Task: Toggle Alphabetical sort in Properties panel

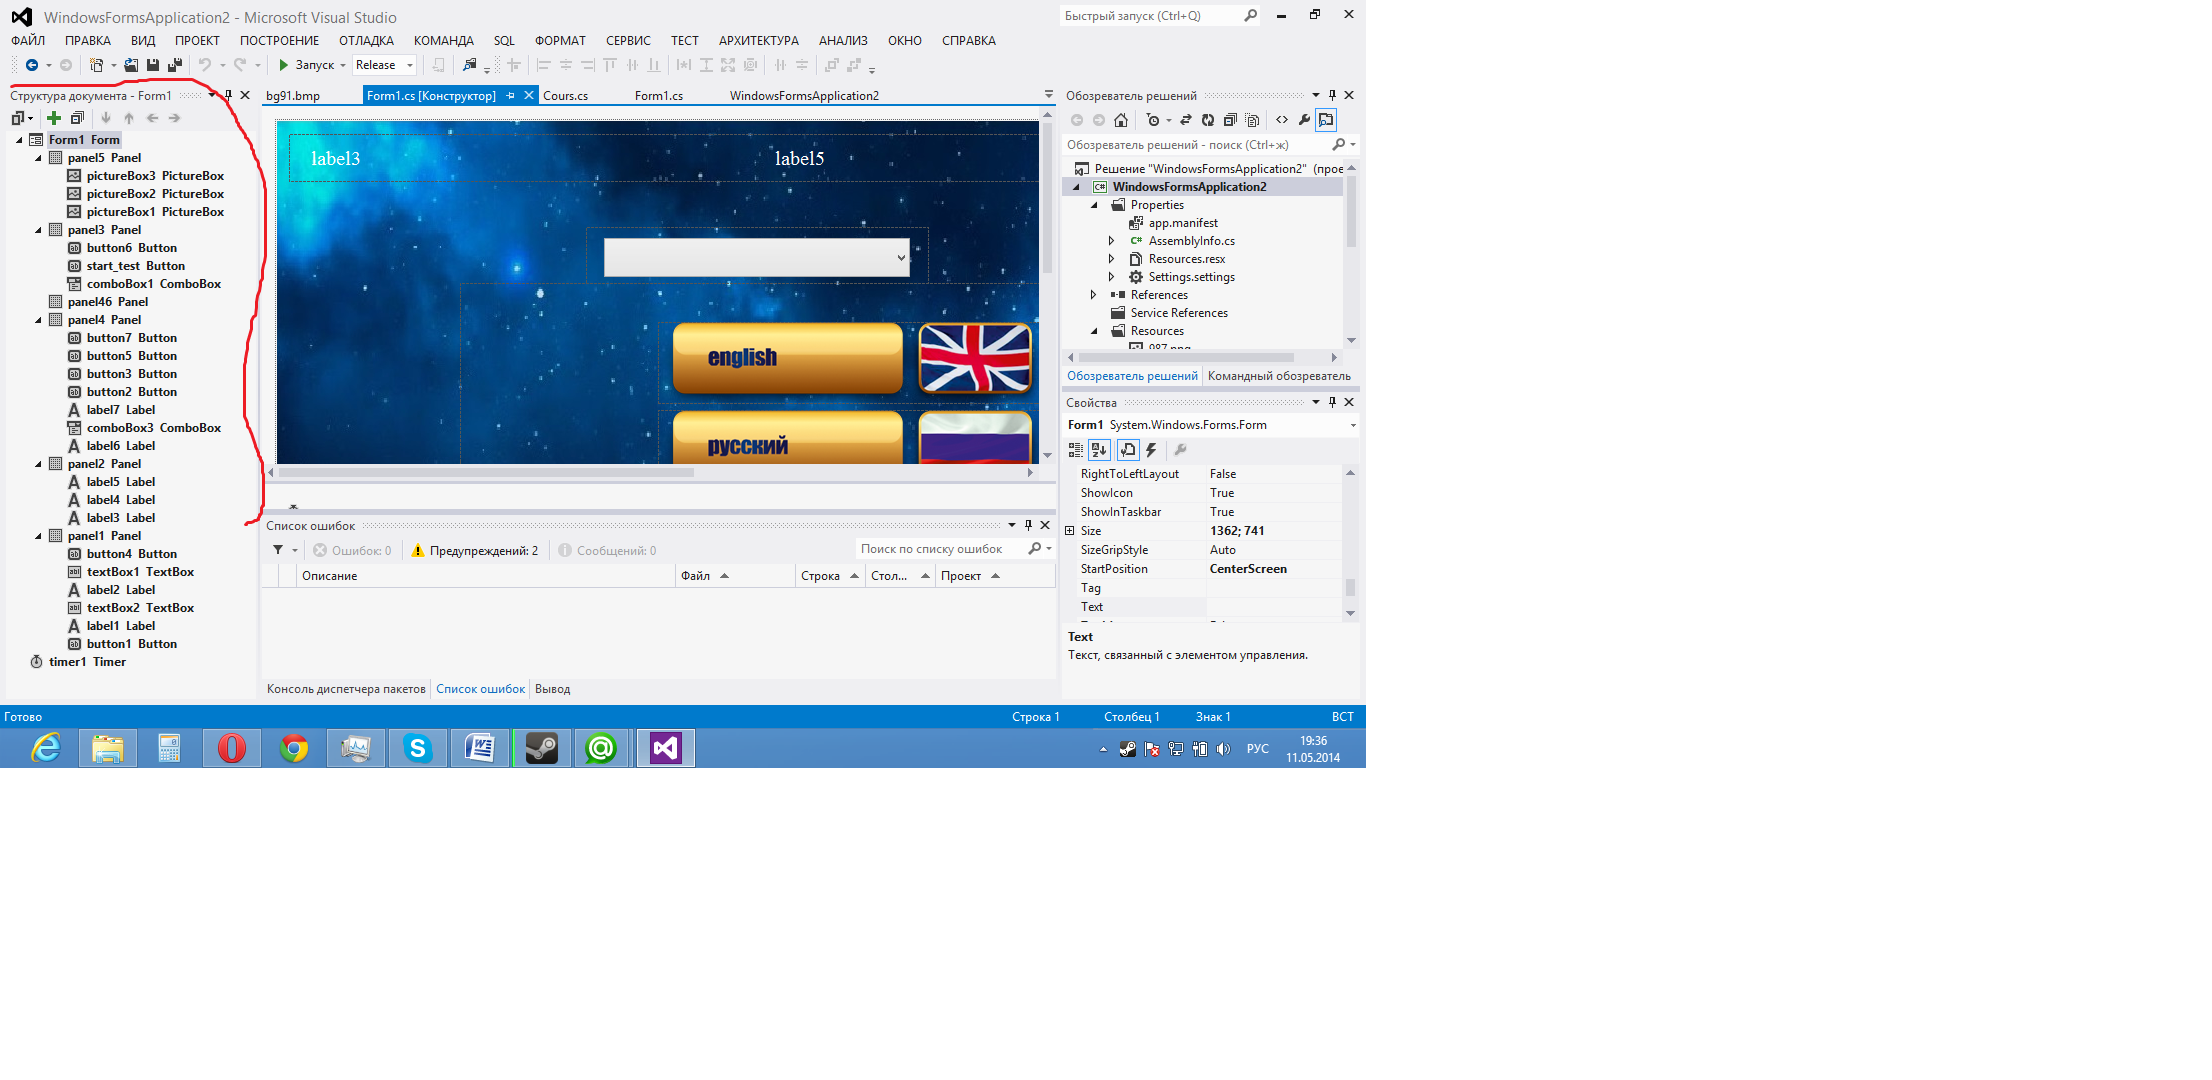Action: click(1099, 450)
